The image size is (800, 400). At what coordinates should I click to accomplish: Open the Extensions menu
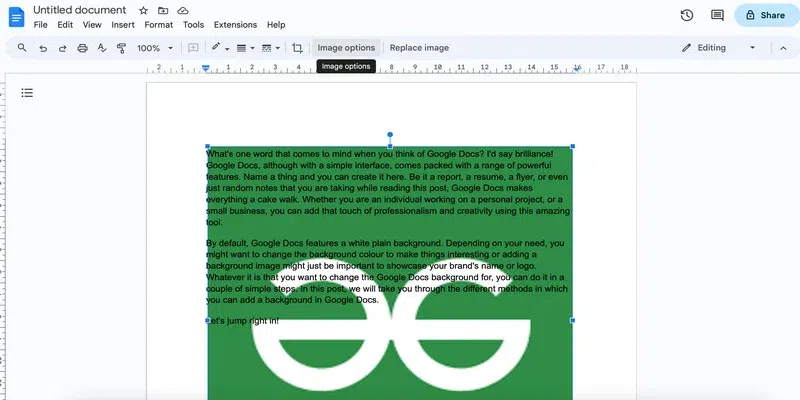pyautogui.click(x=235, y=24)
